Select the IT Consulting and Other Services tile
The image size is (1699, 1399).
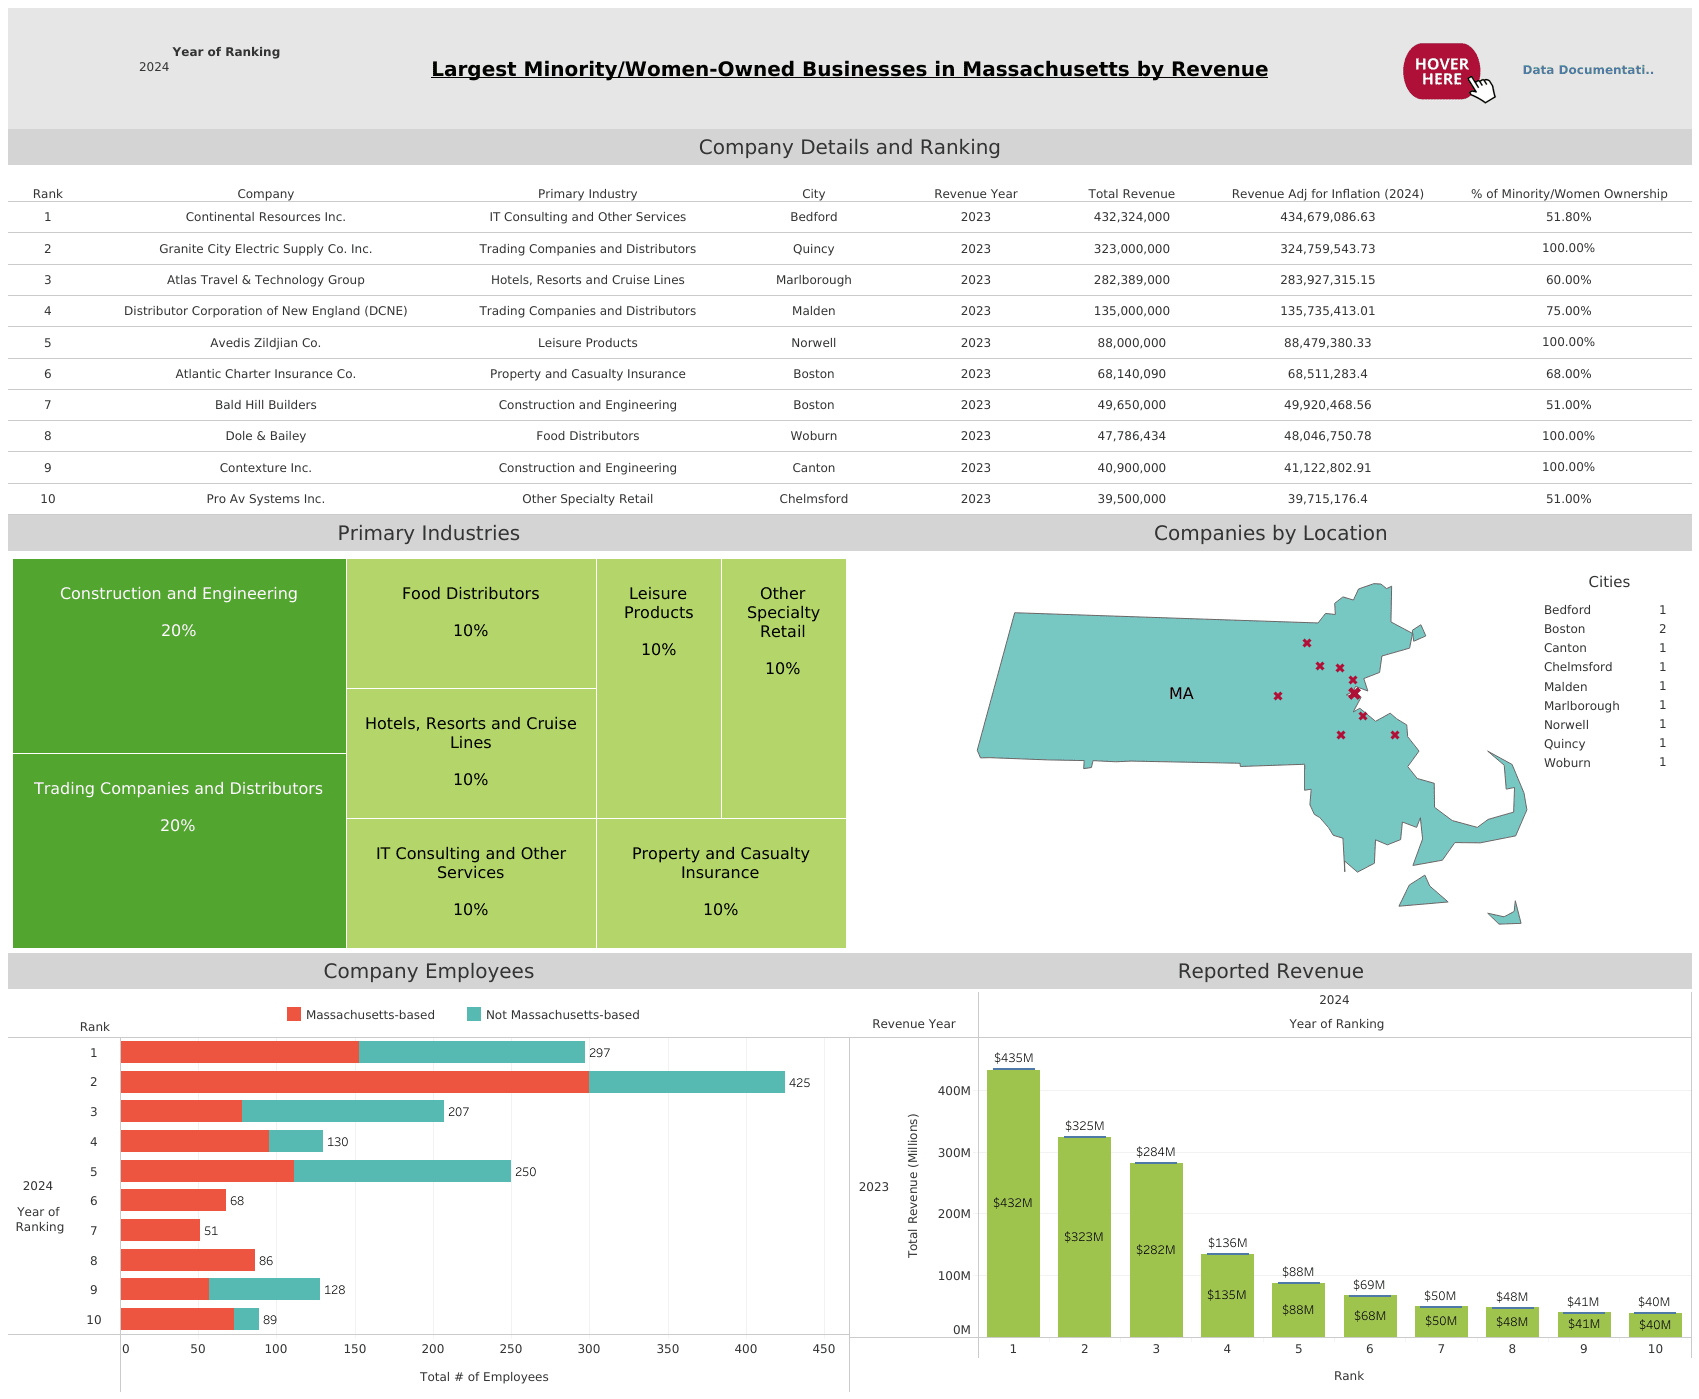(x=471, y=883)
